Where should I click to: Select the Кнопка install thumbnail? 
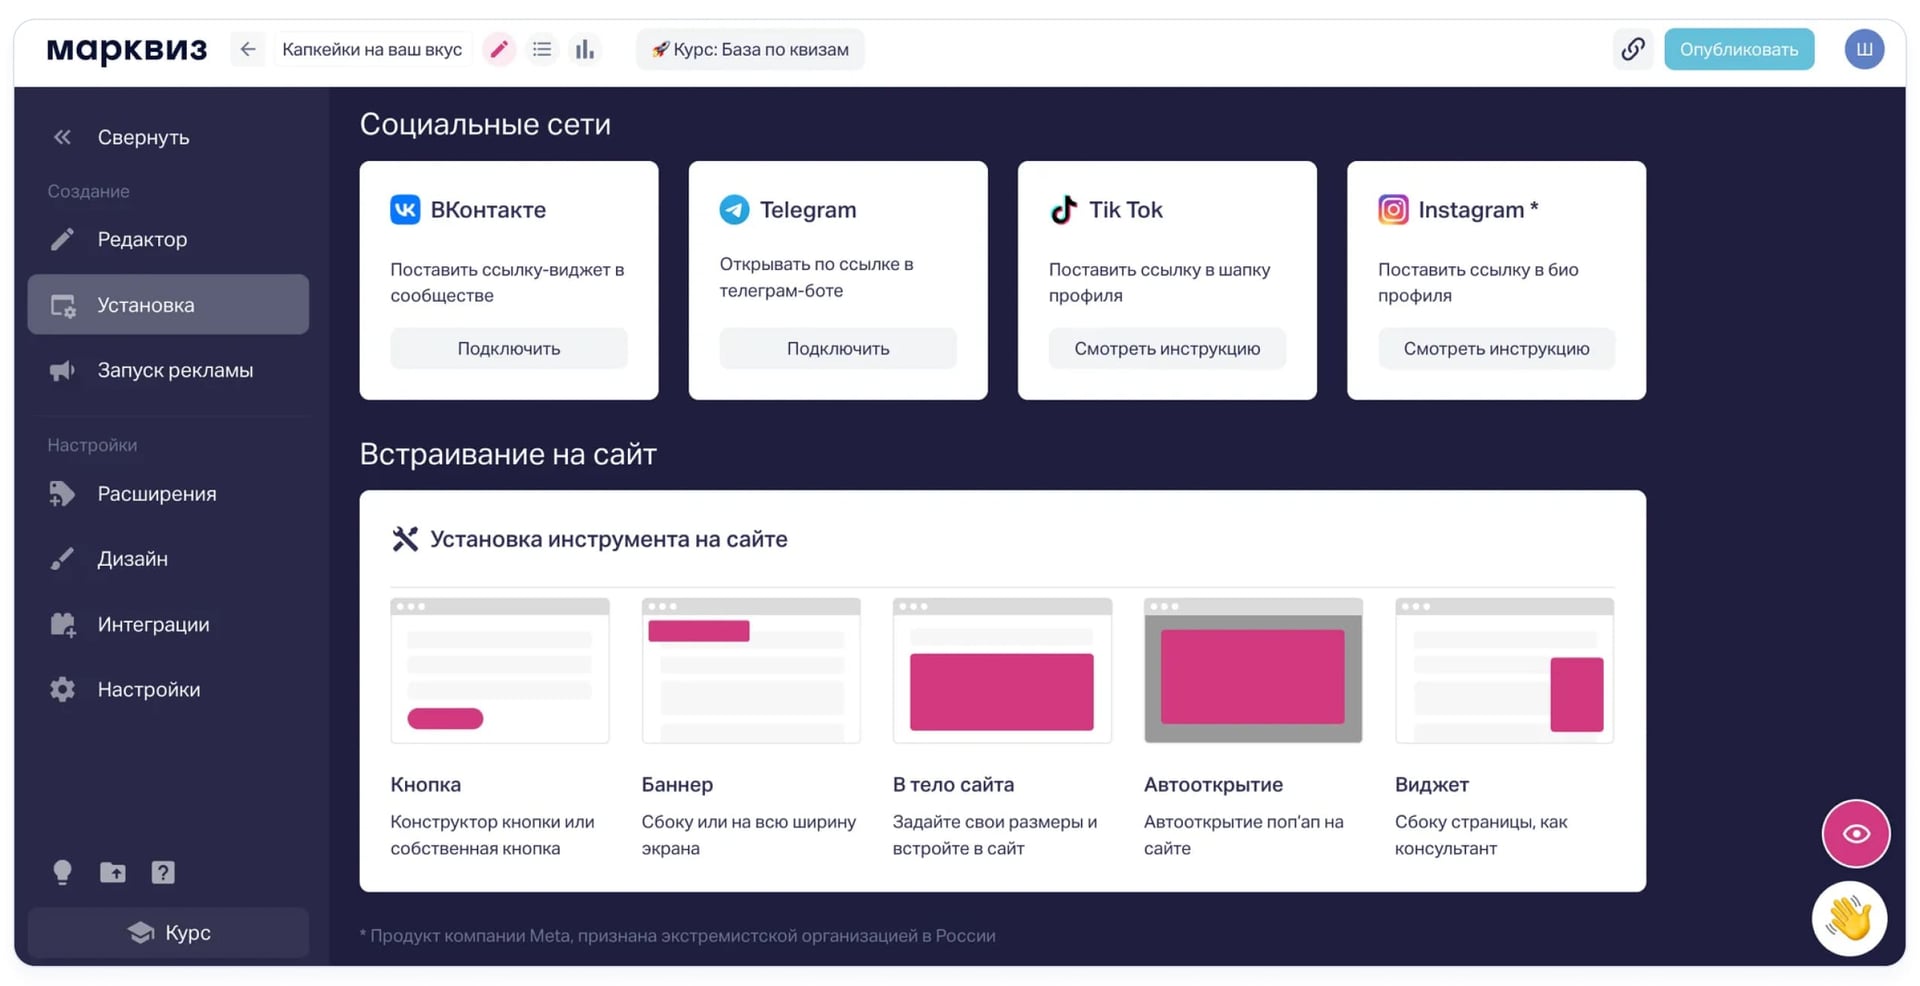500,670
